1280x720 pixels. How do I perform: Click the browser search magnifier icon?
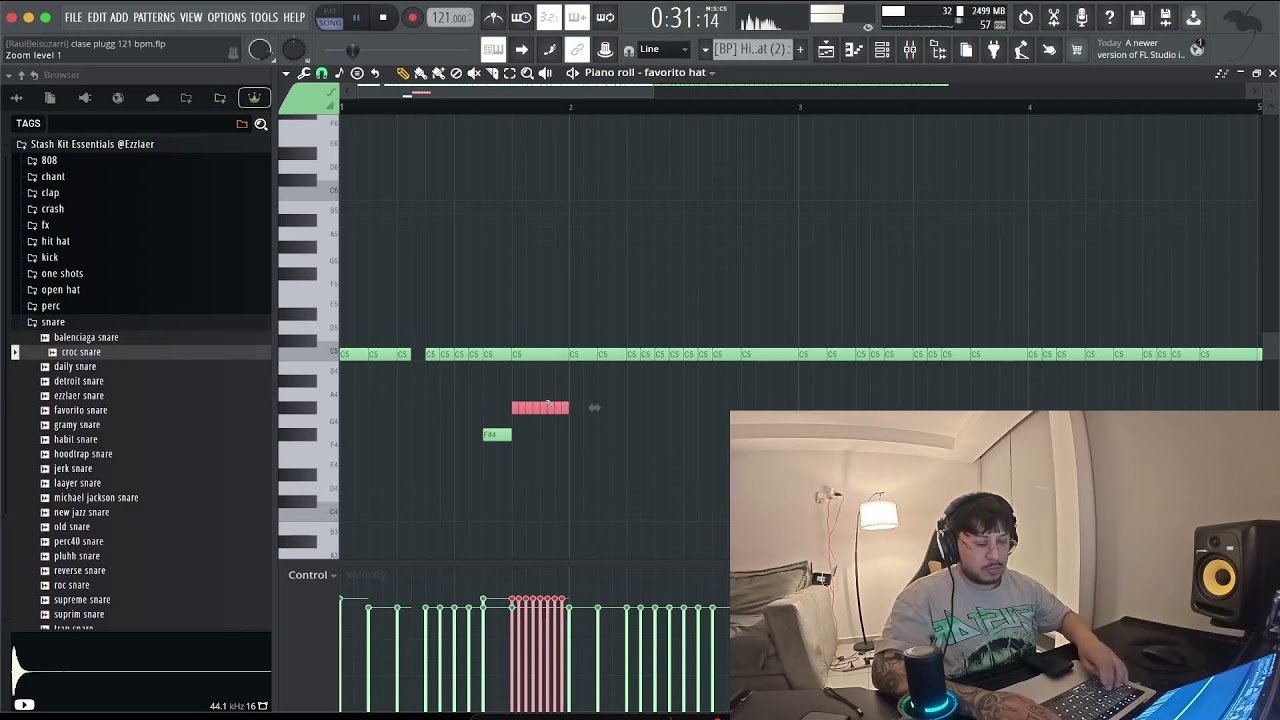[x=261, y=124]
